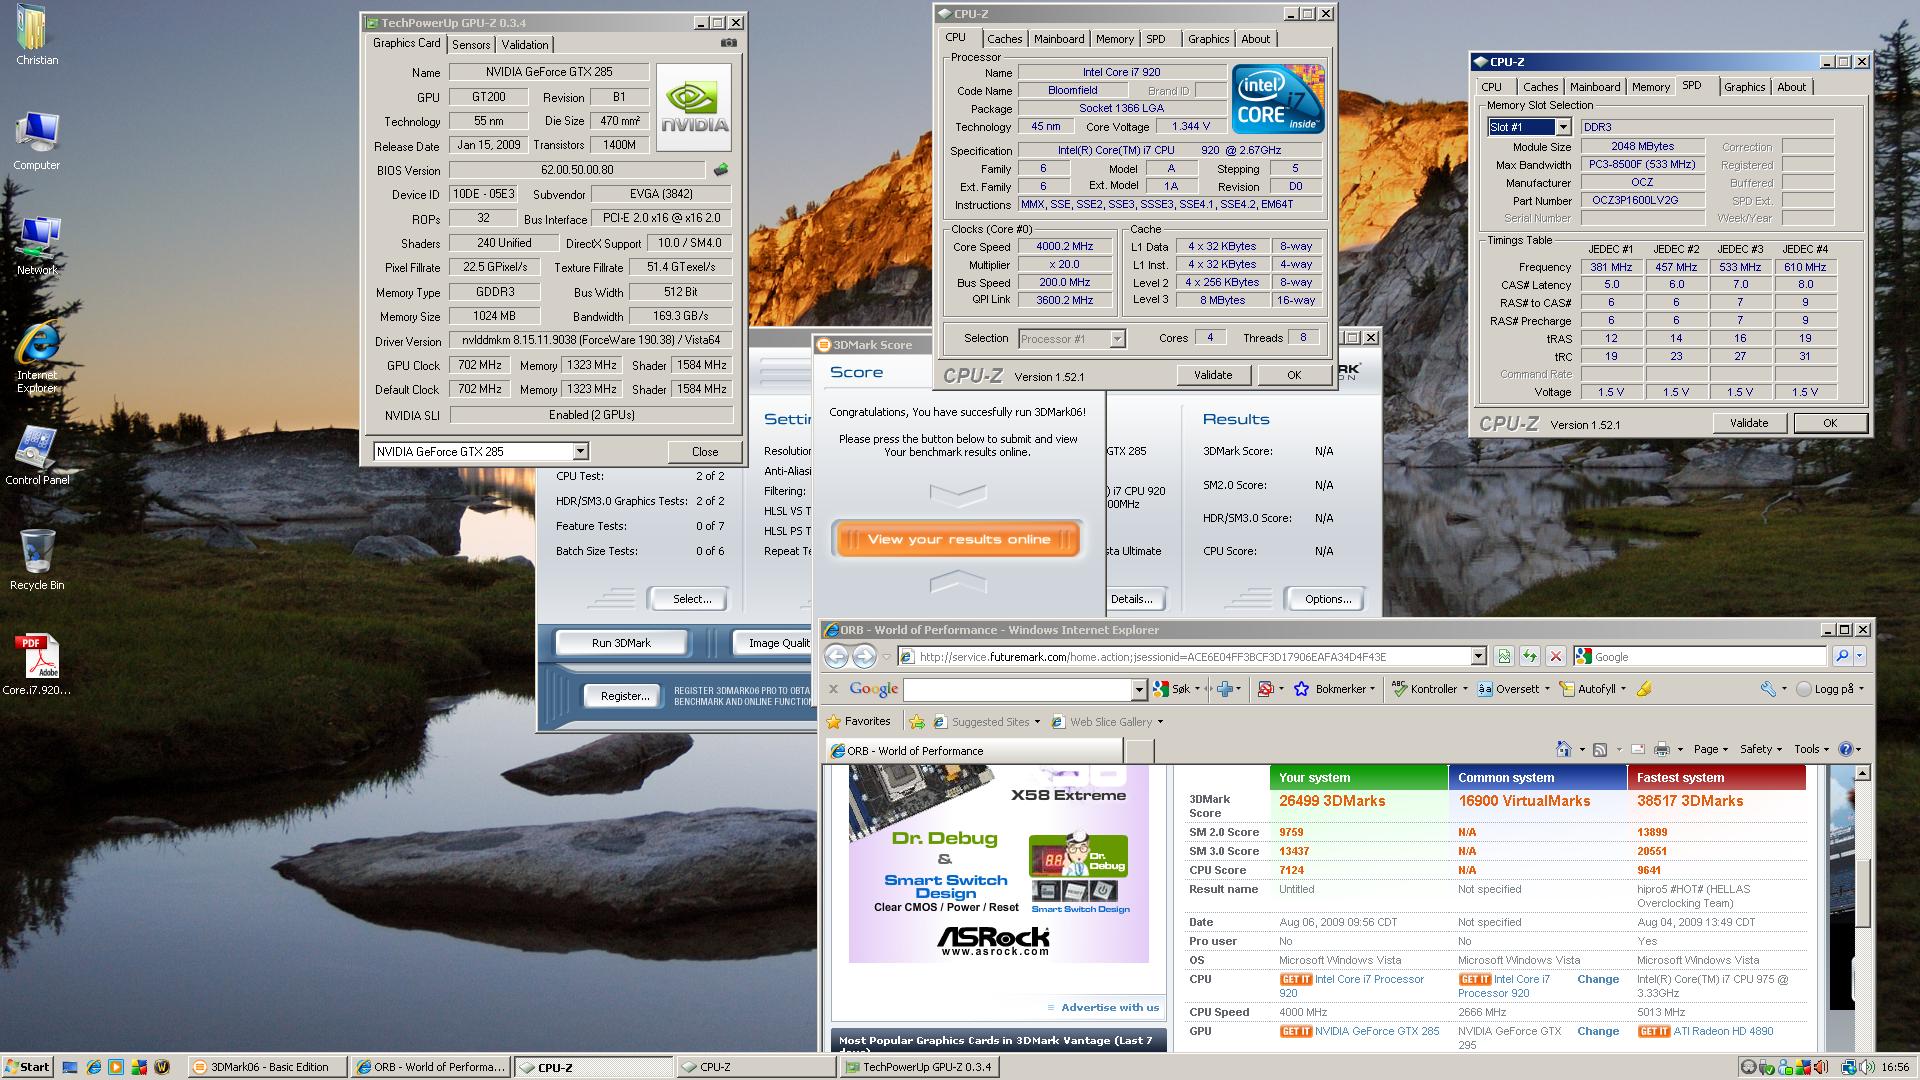Image resolution: width=1920 pixels, height=1080 pixels.
Task: Open new blank tab in IE
Action: [x=1140, y=751]
